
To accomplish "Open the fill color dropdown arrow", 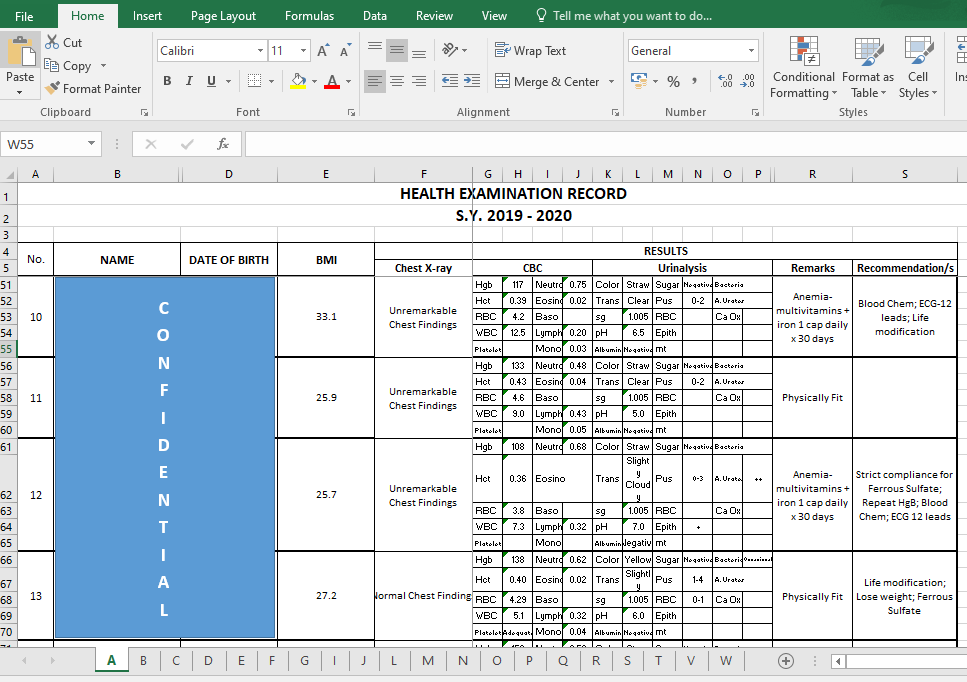I will pos(315,81).
